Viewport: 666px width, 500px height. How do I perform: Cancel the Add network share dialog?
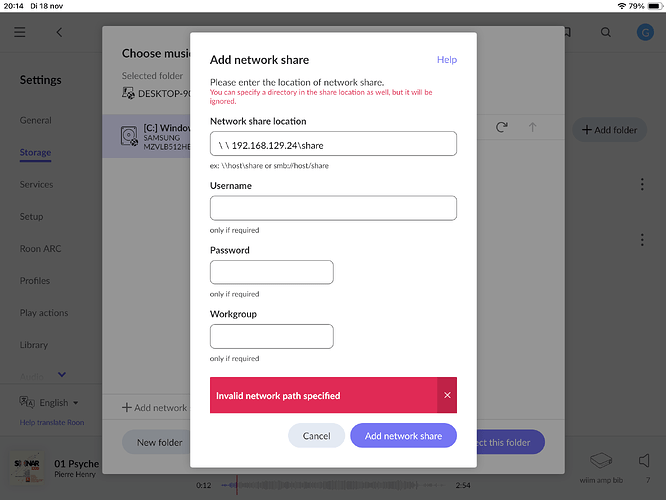click(x=316, y=436)
